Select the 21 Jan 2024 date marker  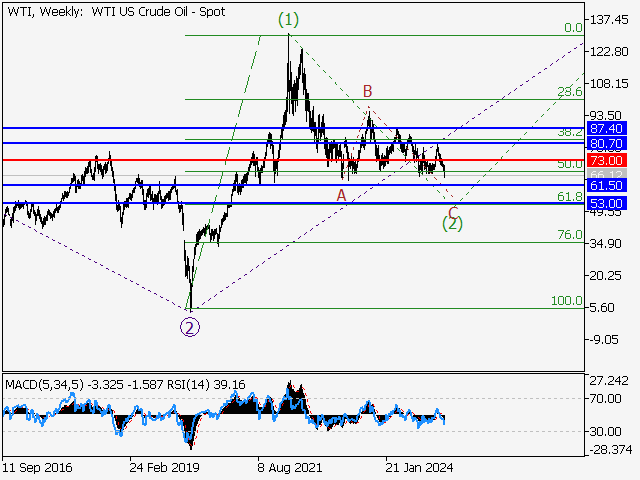(x=419, y=467)
